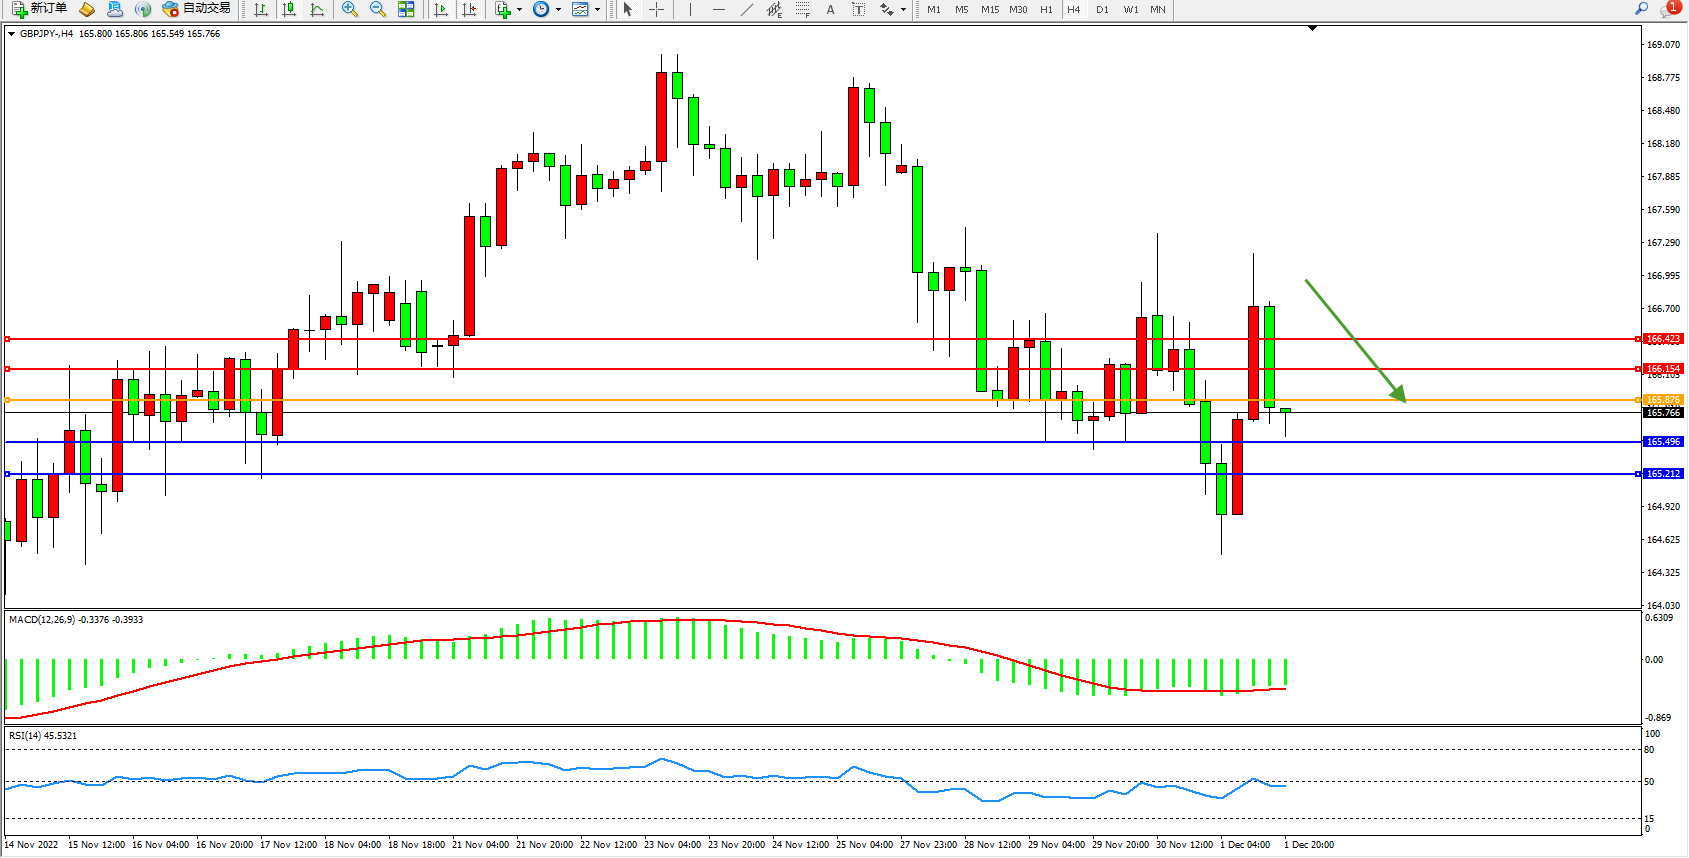Open the chart templates dropdown

(x=597, y=9)
